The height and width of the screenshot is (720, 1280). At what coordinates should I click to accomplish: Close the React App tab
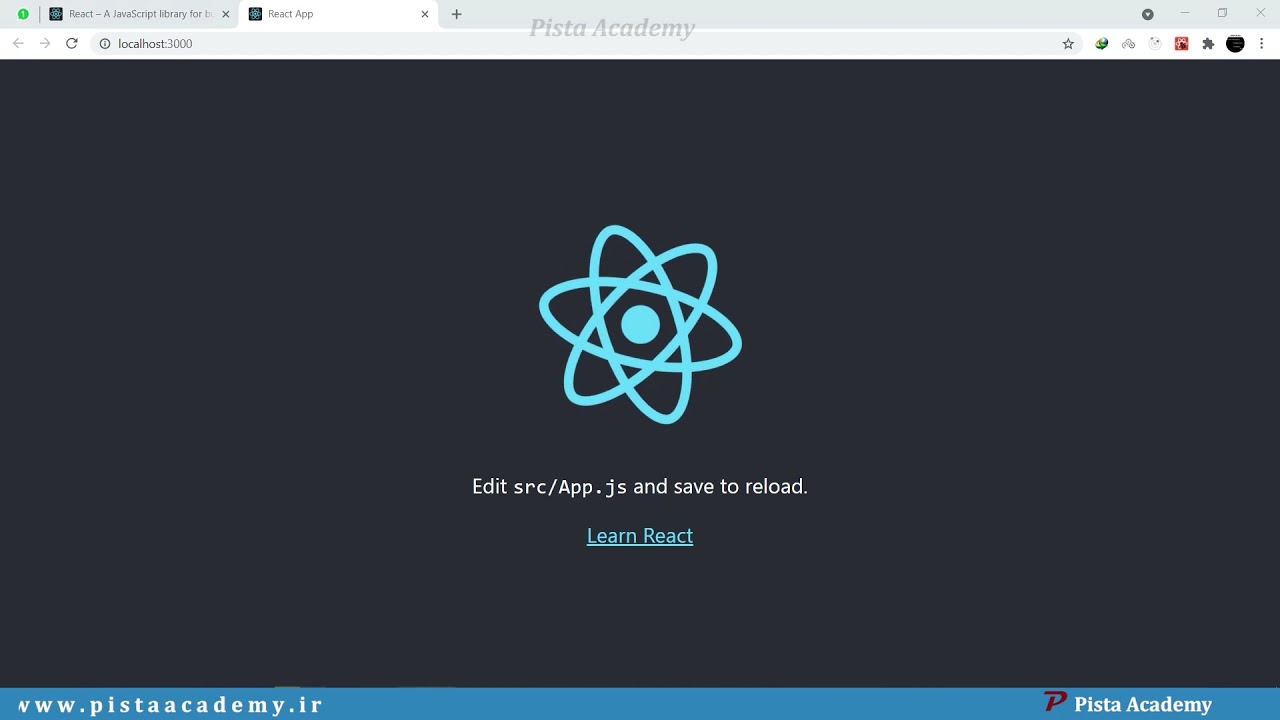[x=425, y=14]
